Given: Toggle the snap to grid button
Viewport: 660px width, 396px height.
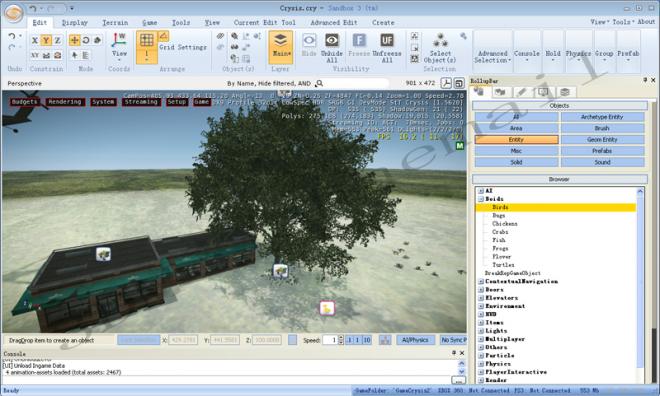Looking at the screenshot, I should (146, 40).
